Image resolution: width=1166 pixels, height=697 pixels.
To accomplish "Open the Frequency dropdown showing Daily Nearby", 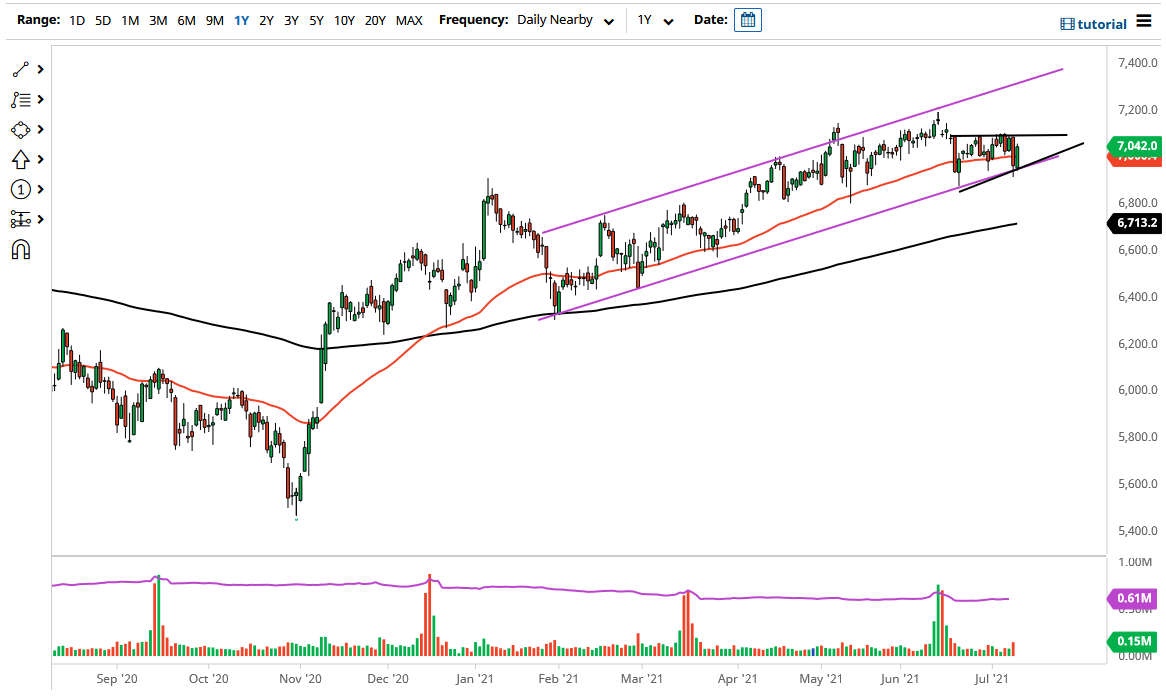I will pyautogui.click(x=564, y=19).
